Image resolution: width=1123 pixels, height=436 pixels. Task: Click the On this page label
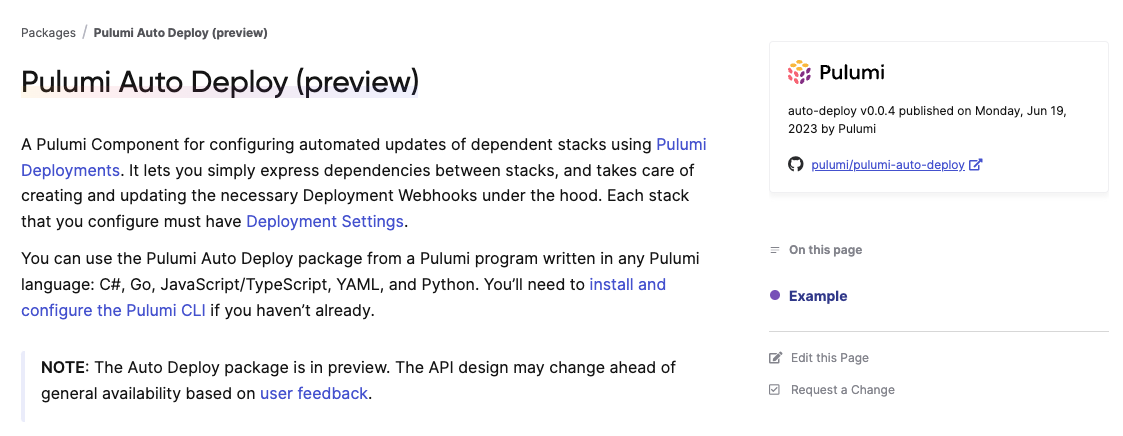[x=825, y=250]
